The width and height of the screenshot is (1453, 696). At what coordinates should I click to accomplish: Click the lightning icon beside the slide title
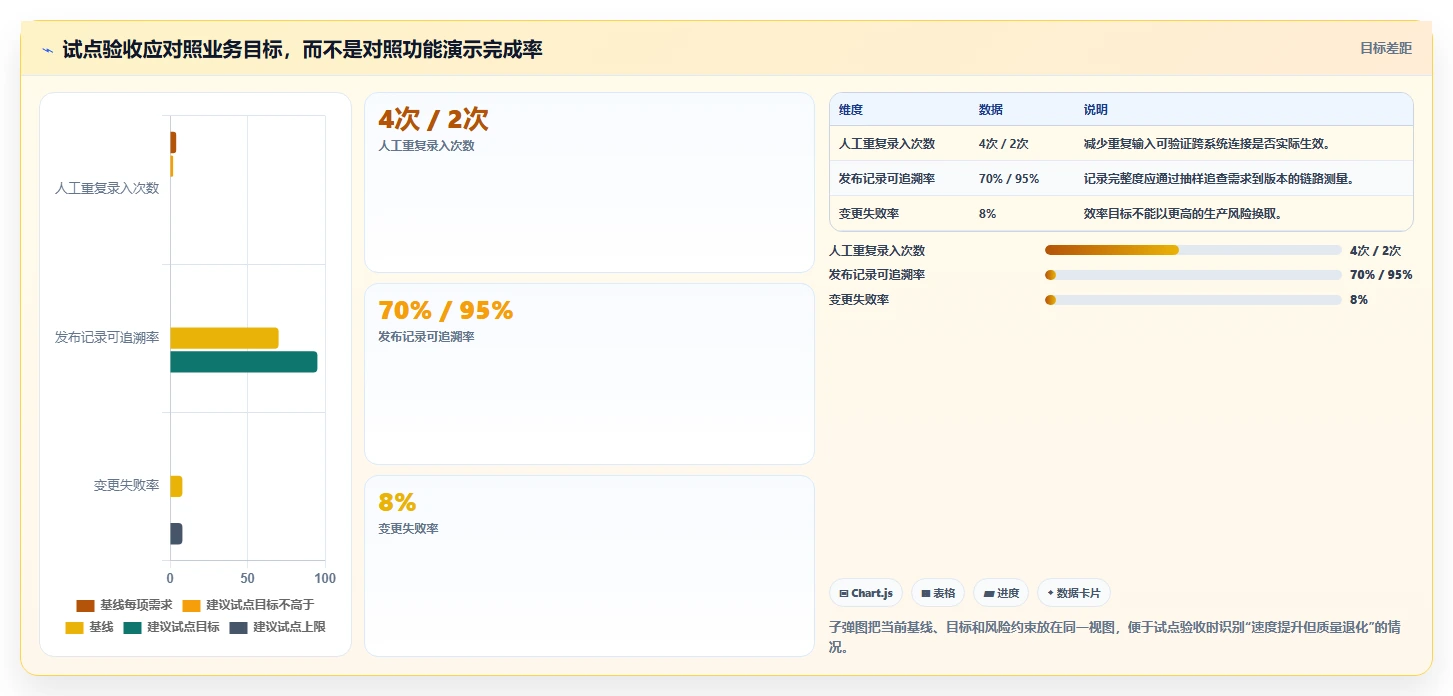point(48,50)
